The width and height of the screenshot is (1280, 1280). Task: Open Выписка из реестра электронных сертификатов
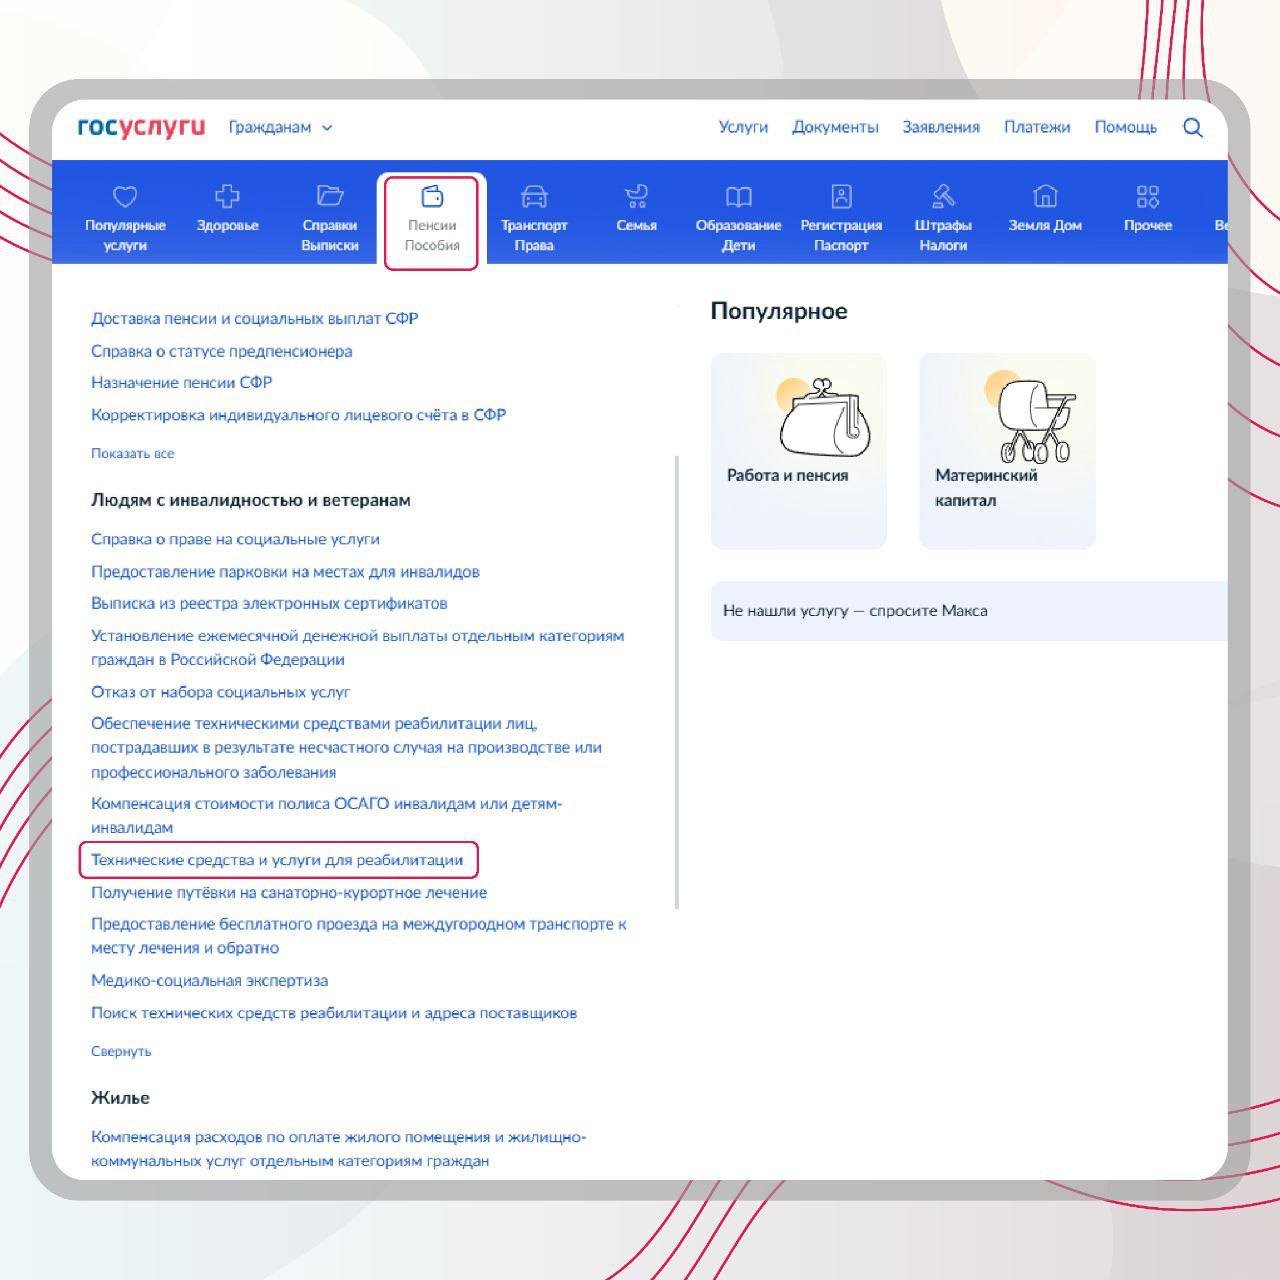pos(269,603)
